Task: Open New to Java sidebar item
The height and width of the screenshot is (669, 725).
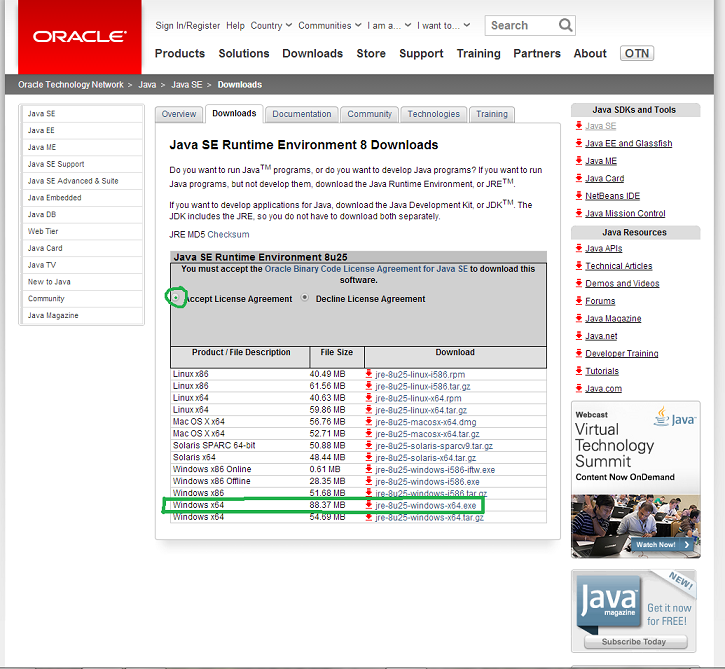Action: click(x=49, y=282)
